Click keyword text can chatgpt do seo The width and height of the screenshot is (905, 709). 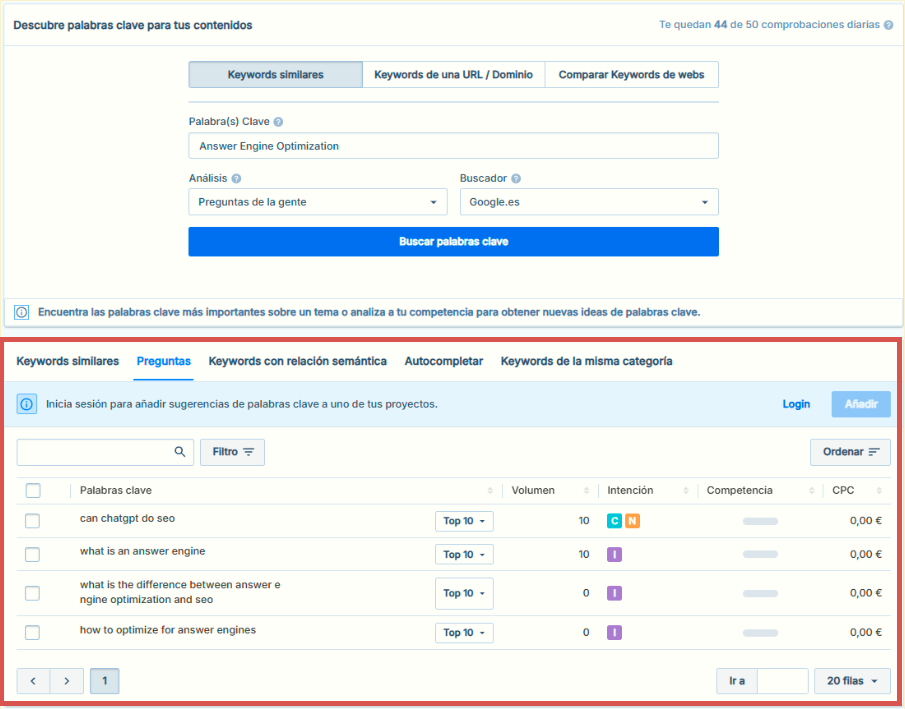coord(127,518)
